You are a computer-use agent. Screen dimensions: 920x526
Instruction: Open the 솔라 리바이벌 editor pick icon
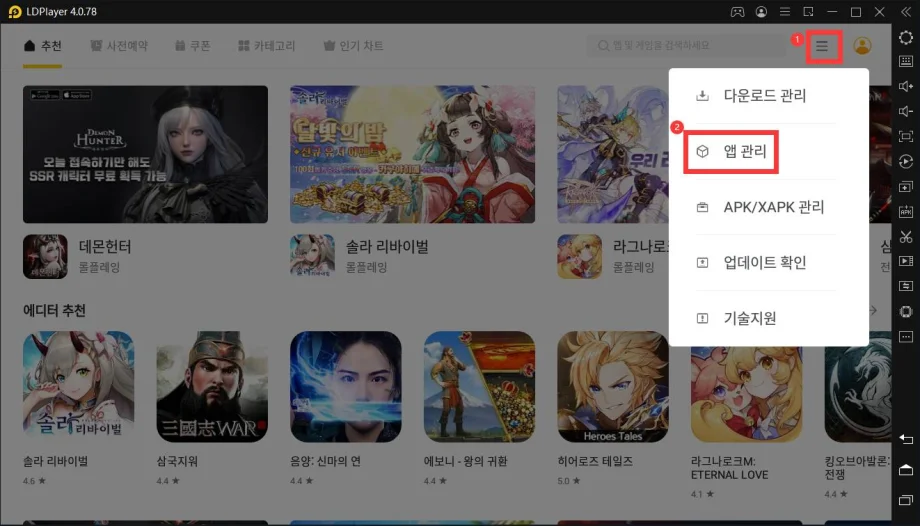pyautogui.click(x=79, y=387)
